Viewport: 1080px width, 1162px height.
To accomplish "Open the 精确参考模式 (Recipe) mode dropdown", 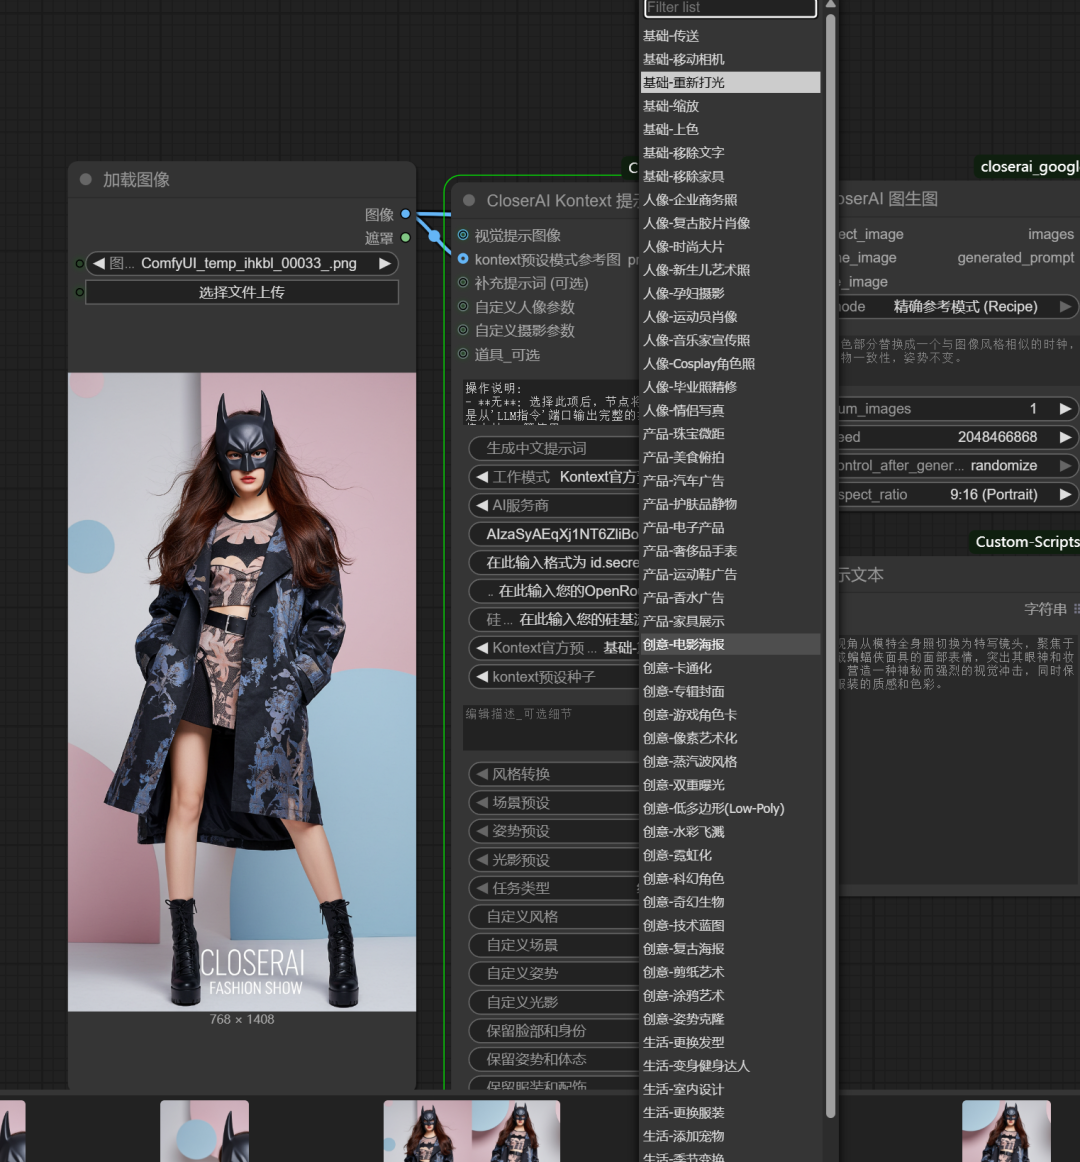I will click(956, 306).
